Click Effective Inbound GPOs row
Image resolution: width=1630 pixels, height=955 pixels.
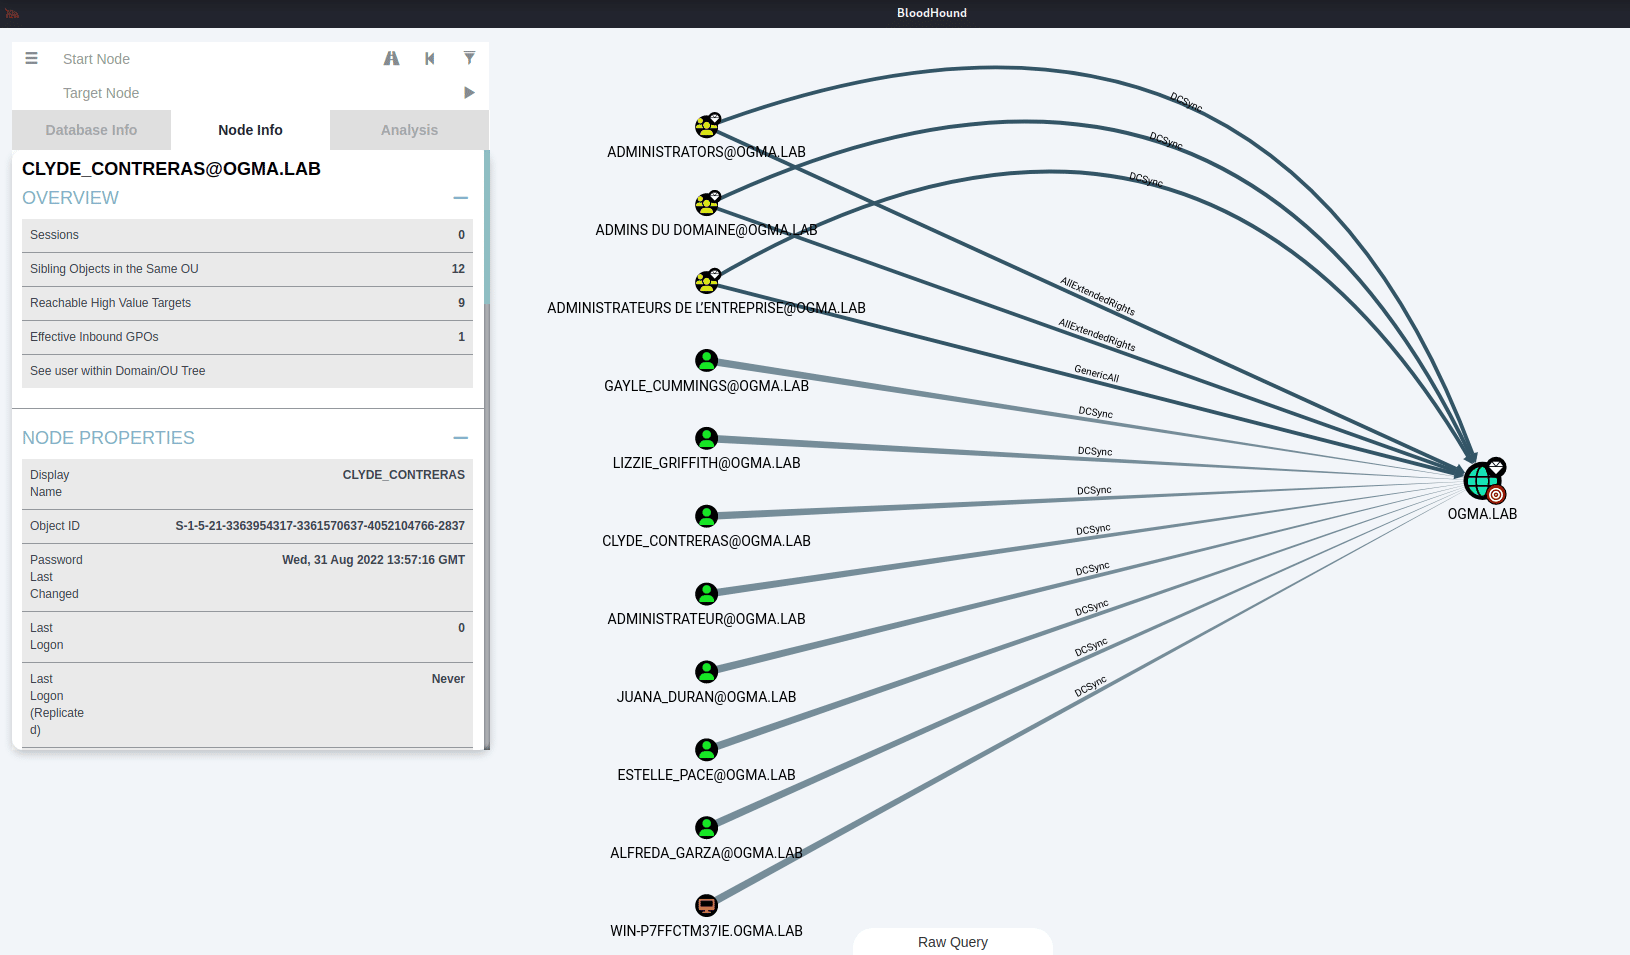point(247,337)
